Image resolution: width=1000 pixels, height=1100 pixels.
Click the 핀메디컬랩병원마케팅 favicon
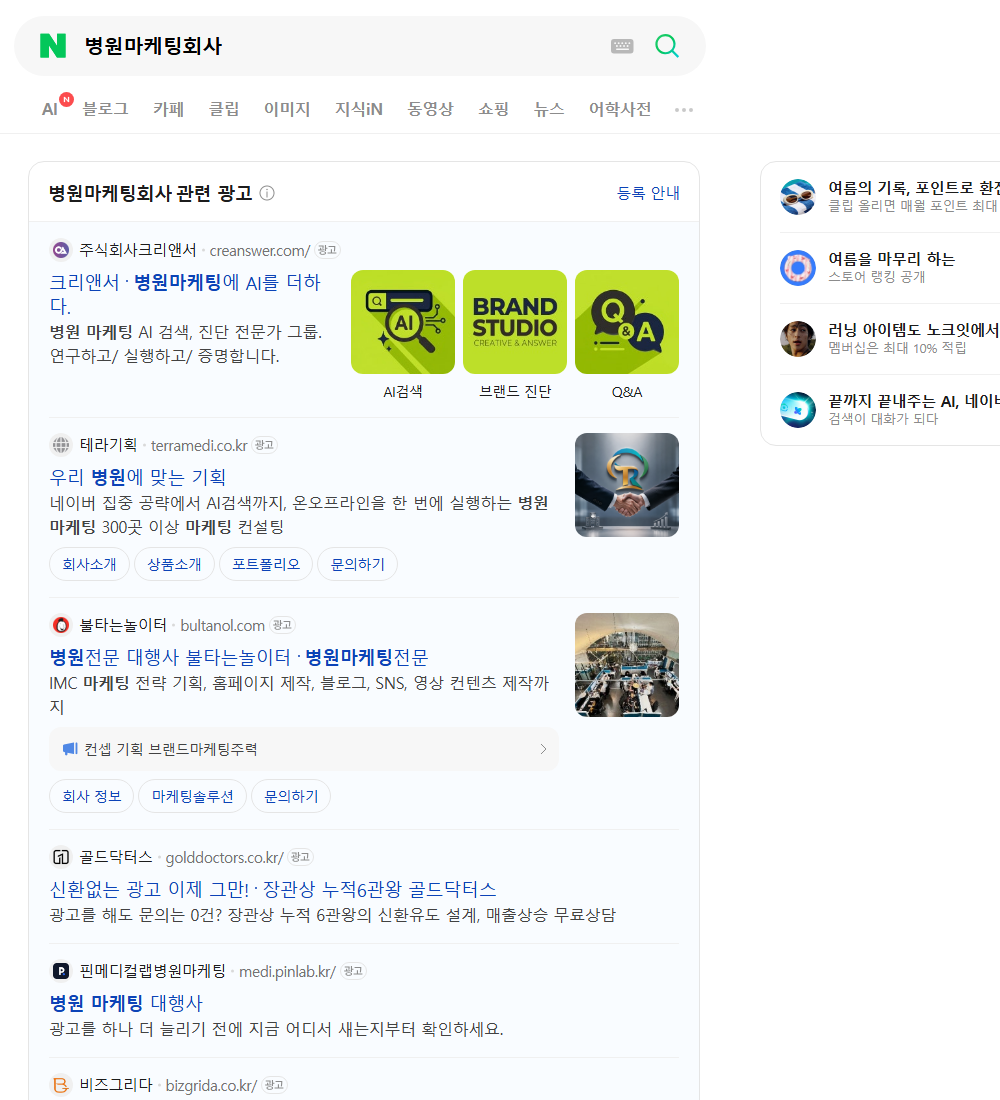pyautogui.click(x=61, y=971)
